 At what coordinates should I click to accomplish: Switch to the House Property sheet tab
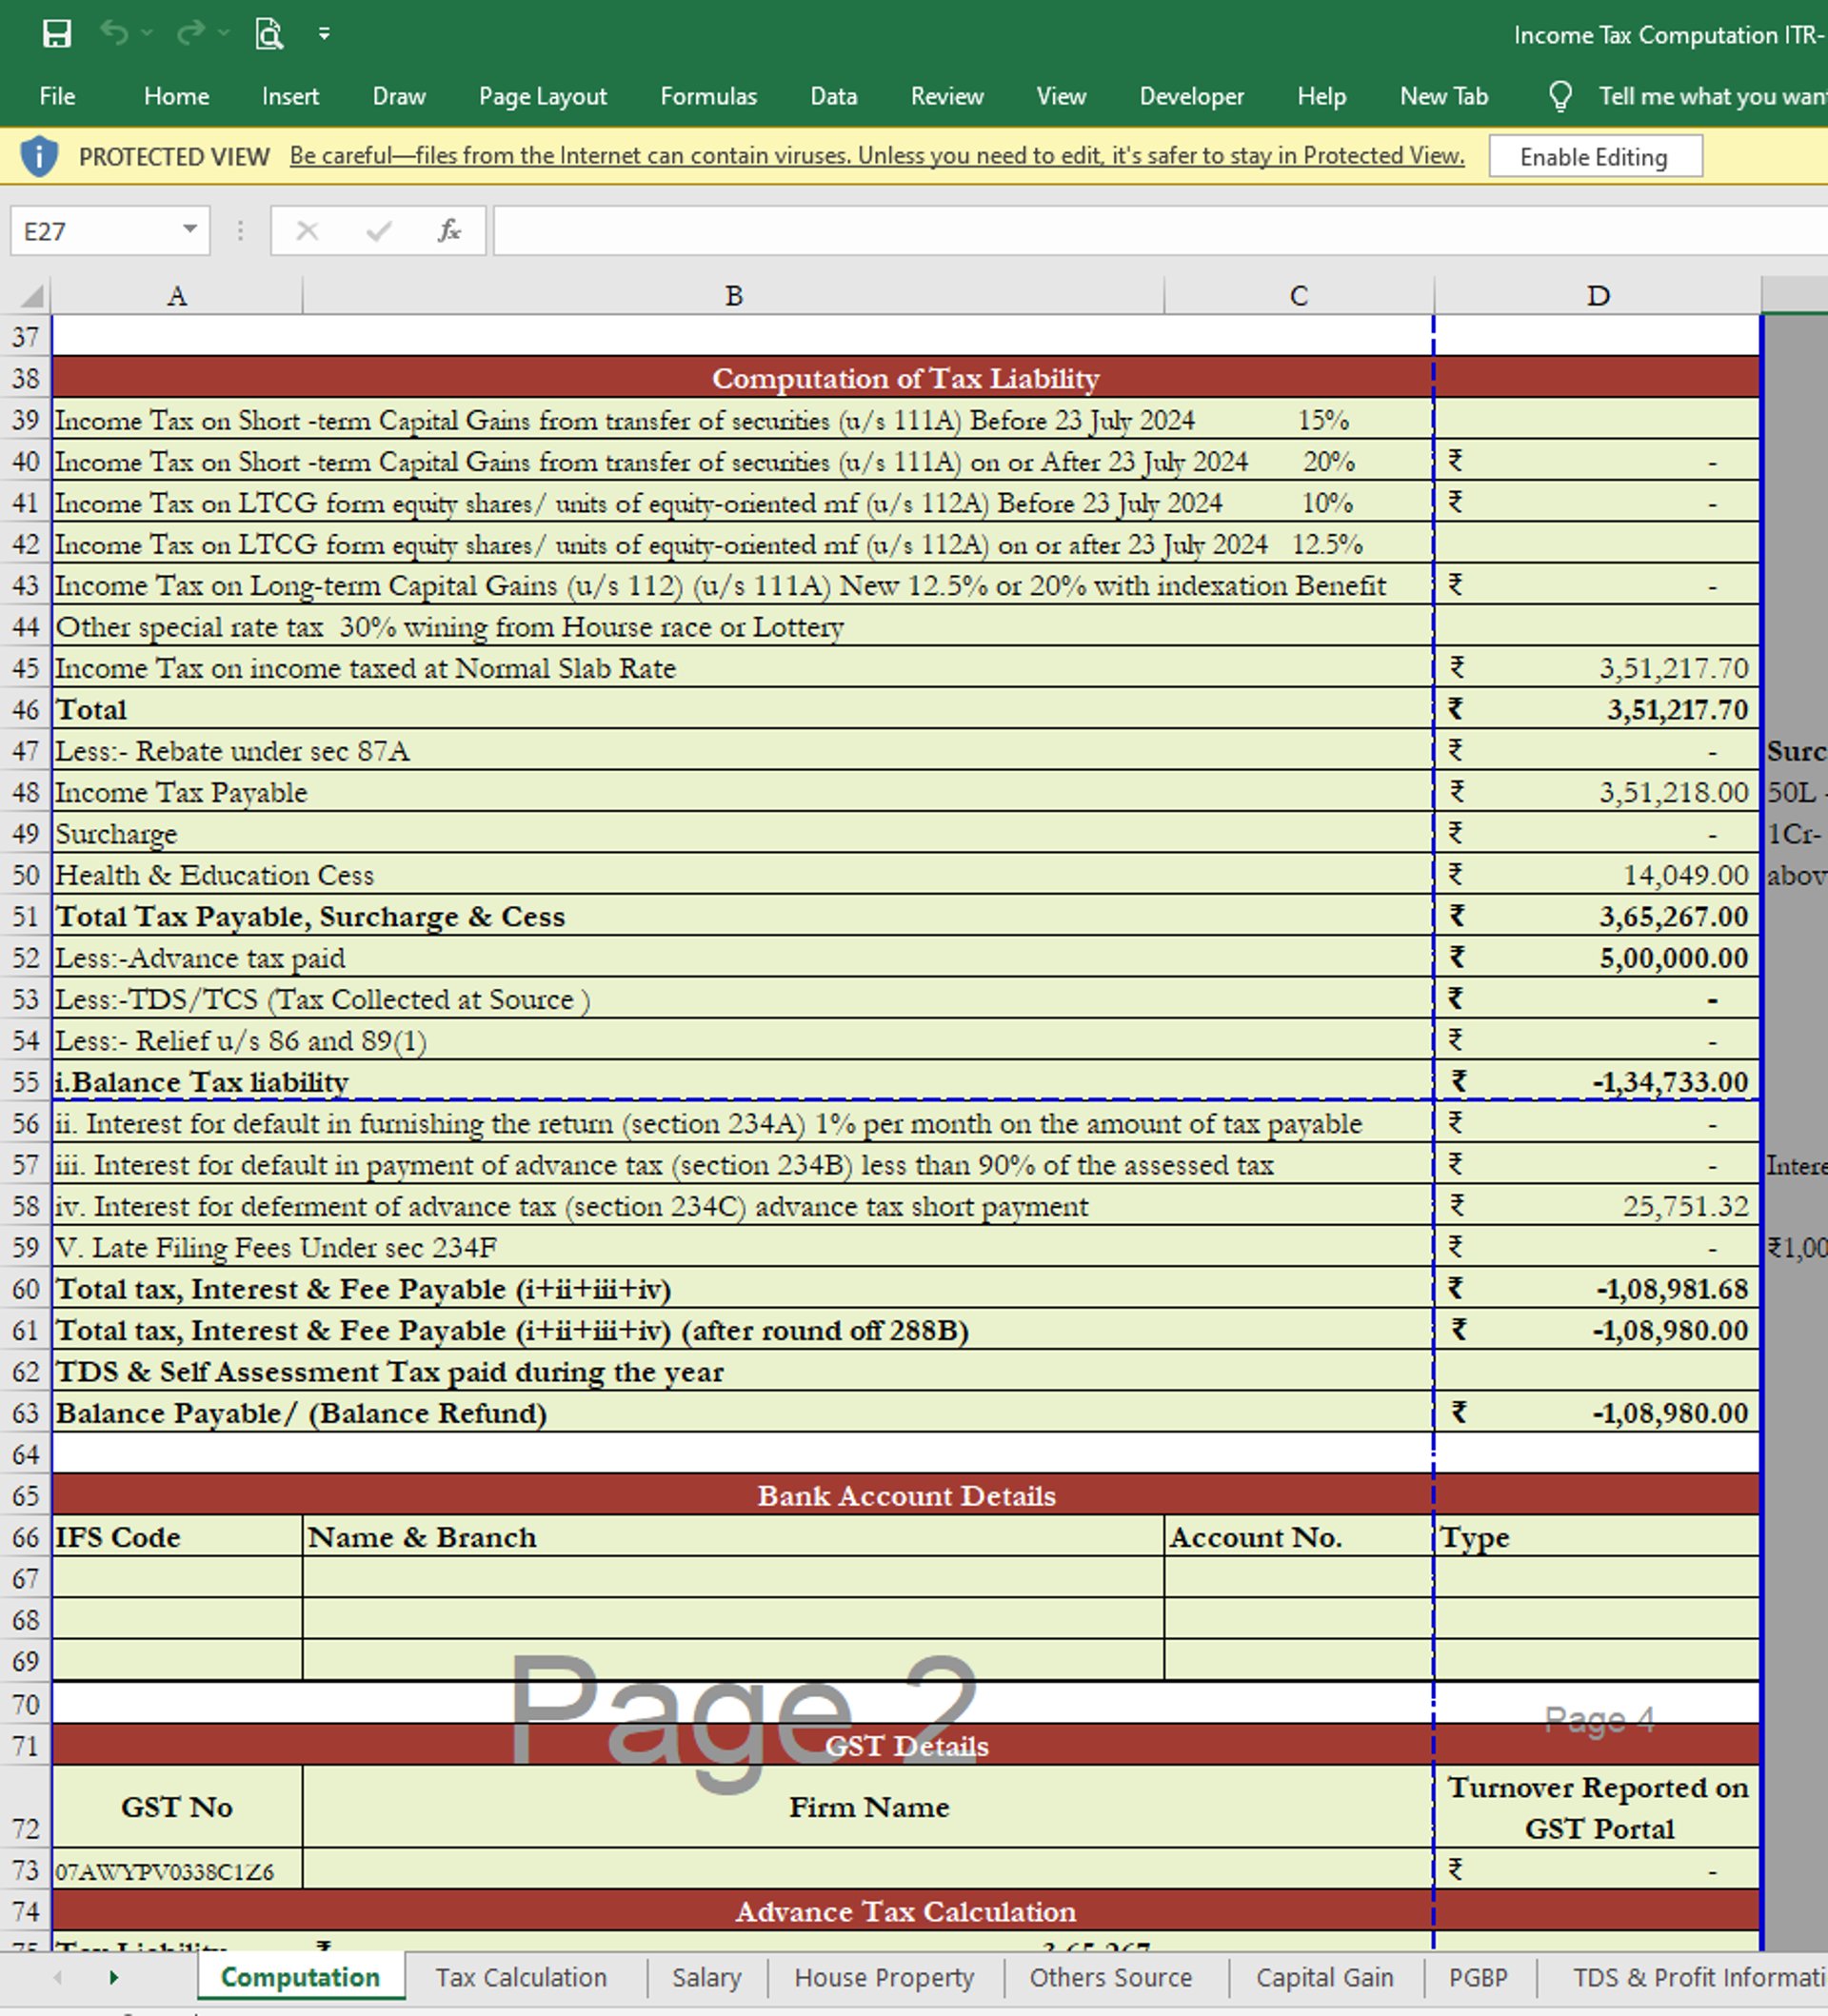883,1977
